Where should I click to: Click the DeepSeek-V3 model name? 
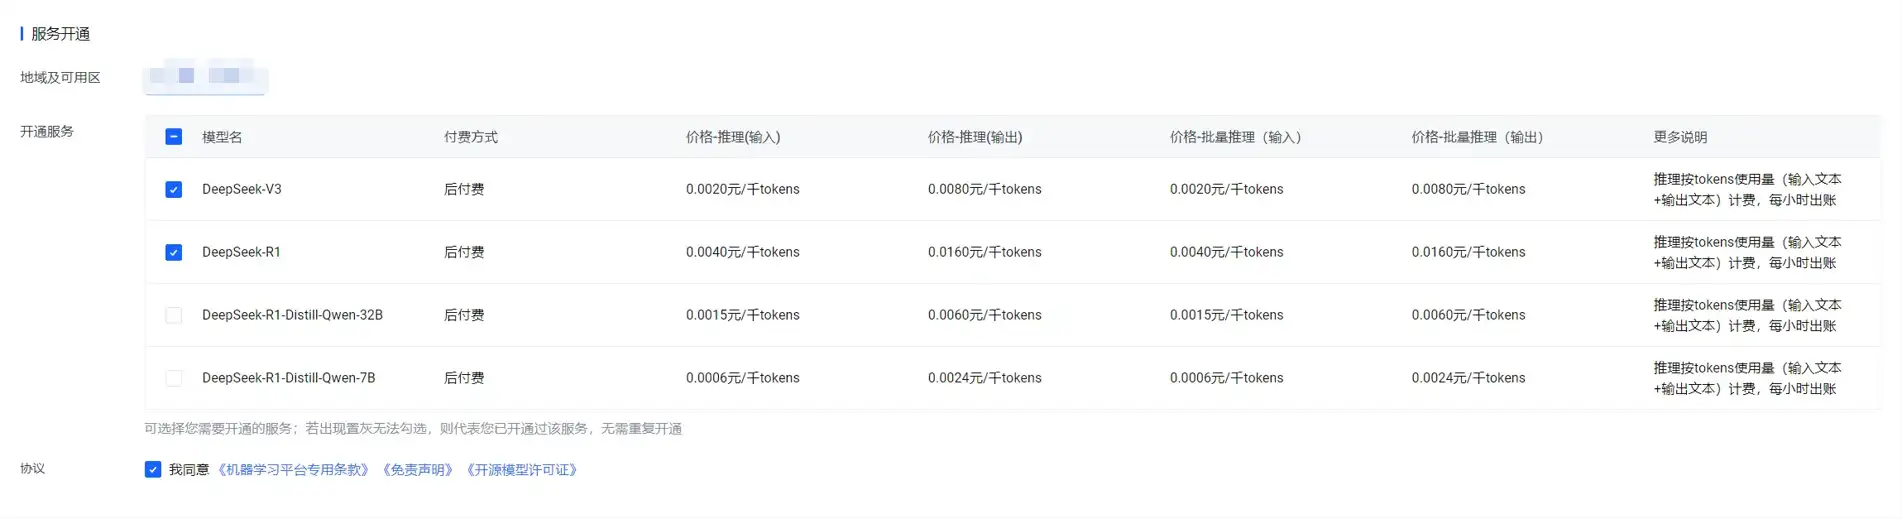[x=241, y=190]
